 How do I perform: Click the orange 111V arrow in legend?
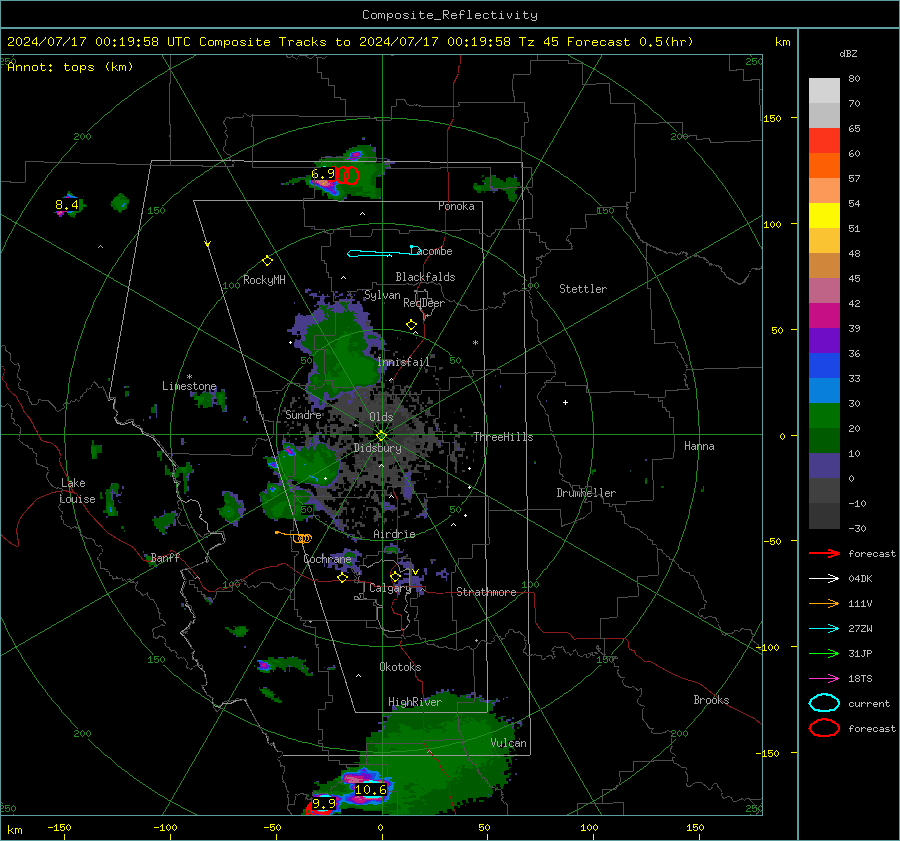[824, 603]
